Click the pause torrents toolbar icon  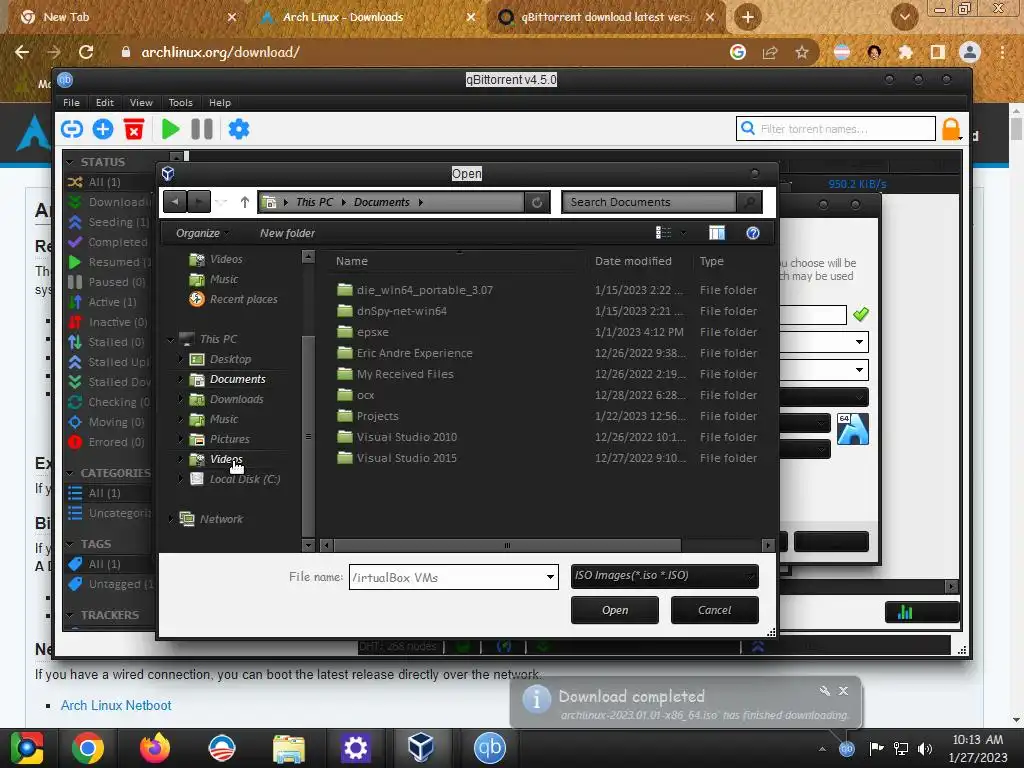pyautogui.click(x=202, y=129)
